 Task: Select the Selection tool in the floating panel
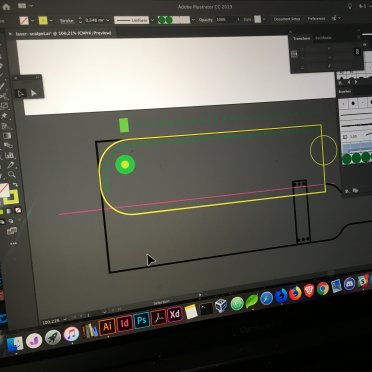coord(21,94)
